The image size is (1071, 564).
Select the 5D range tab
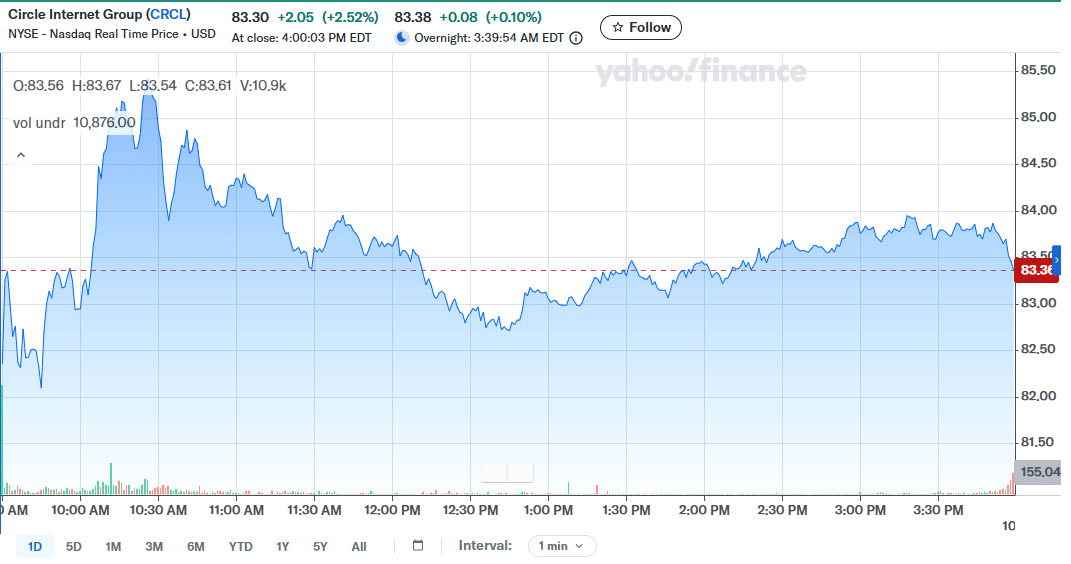click(74, 546)
